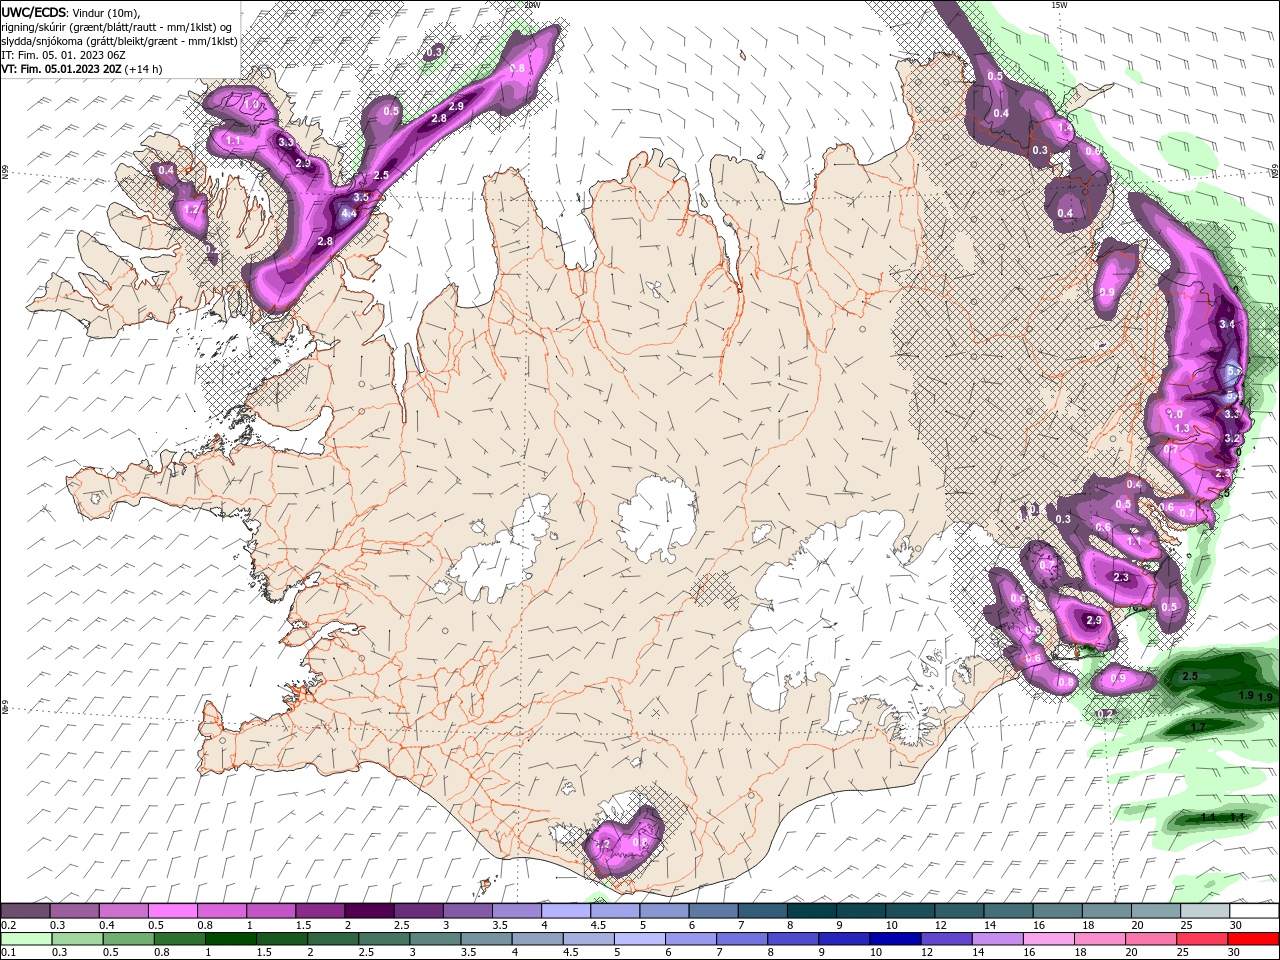Click the 1.7 label in the green rain area

click(x=1199, y=727)
